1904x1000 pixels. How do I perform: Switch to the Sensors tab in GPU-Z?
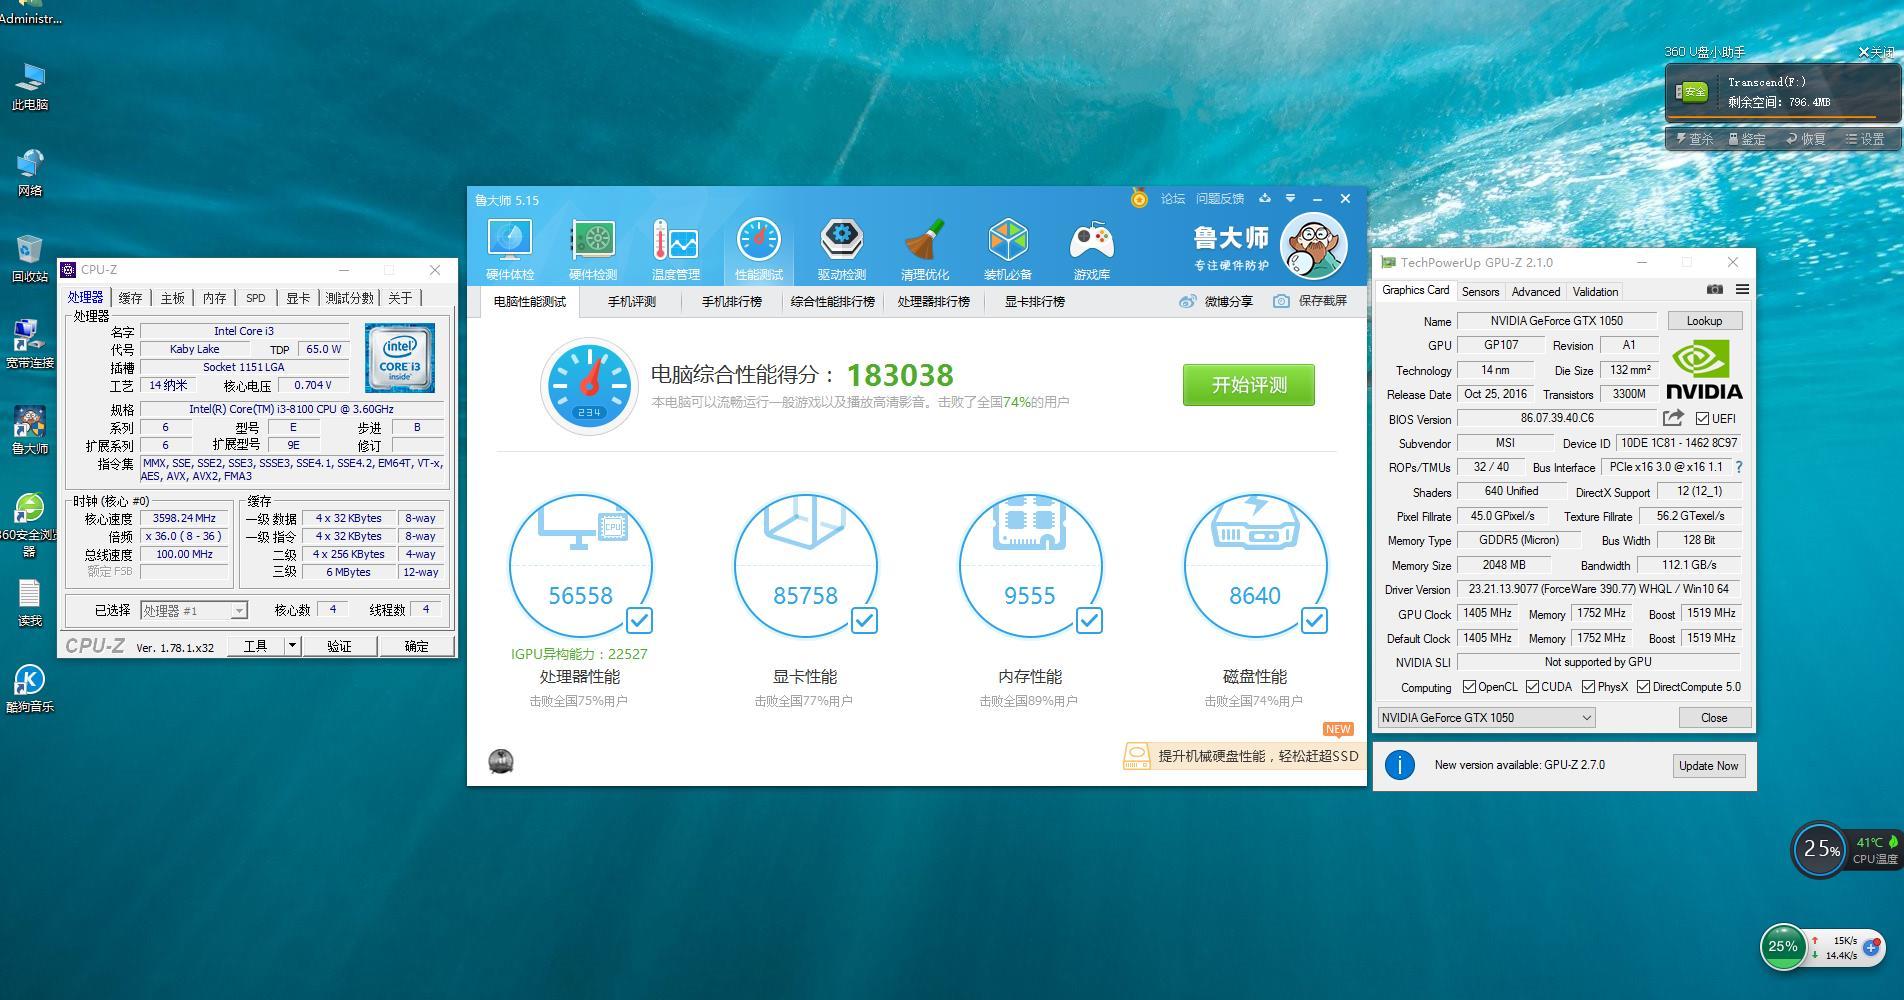click(1480, 292)
